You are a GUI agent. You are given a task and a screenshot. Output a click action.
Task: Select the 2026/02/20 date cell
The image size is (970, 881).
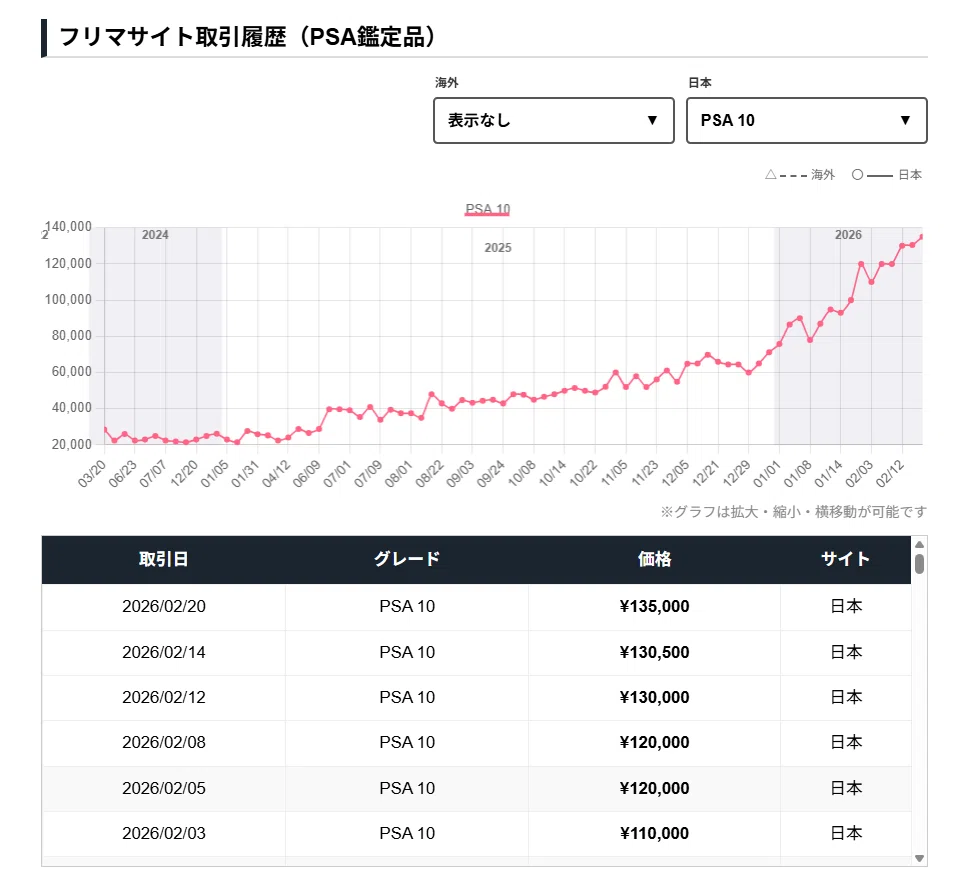click(x=164, y=606)
